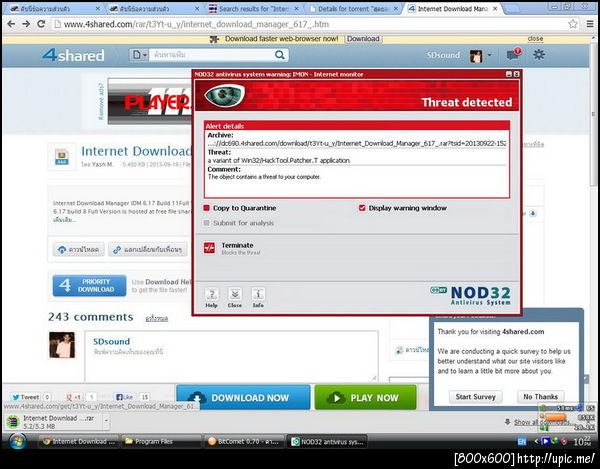Click the DOWNLOAD NOW button

pos(243,398)
